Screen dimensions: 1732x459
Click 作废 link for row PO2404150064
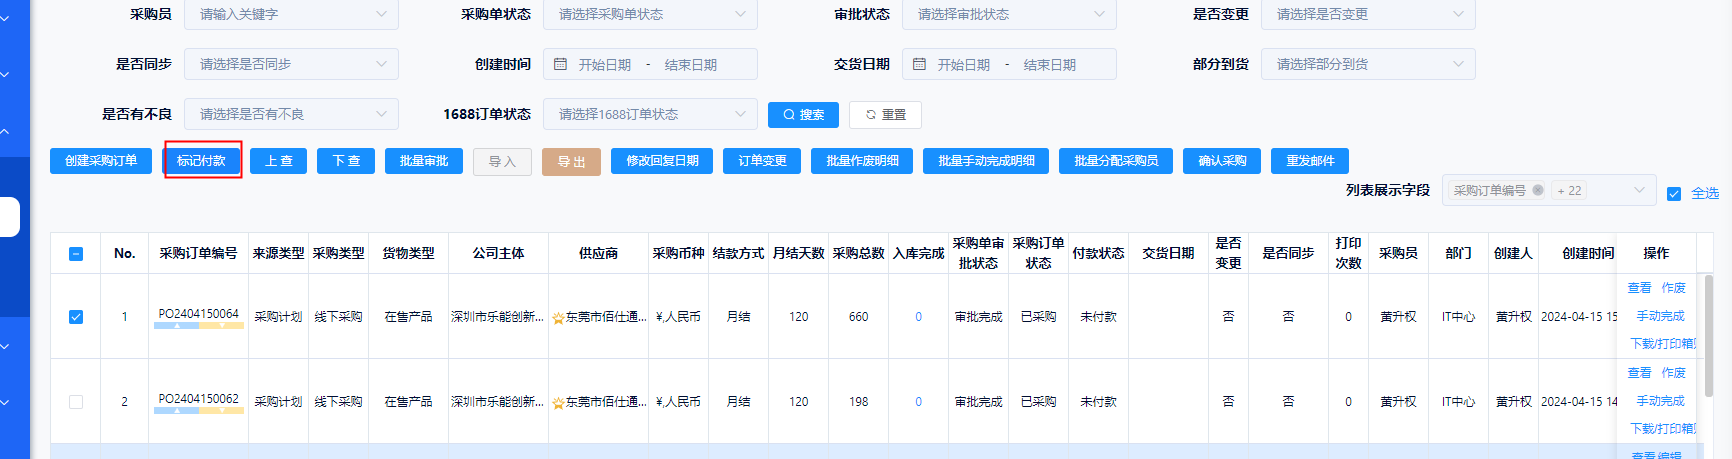click(x=1674, y=288)
